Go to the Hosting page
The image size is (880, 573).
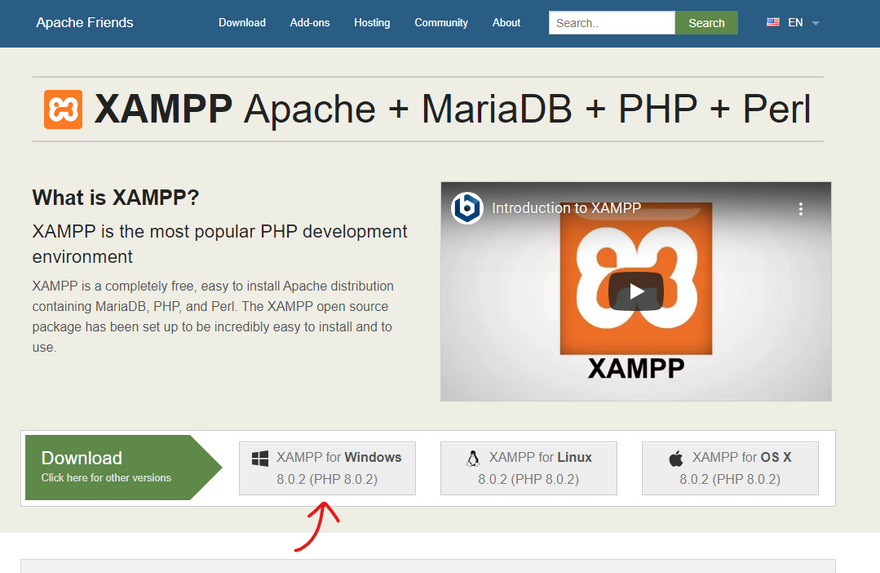(372, 22)
